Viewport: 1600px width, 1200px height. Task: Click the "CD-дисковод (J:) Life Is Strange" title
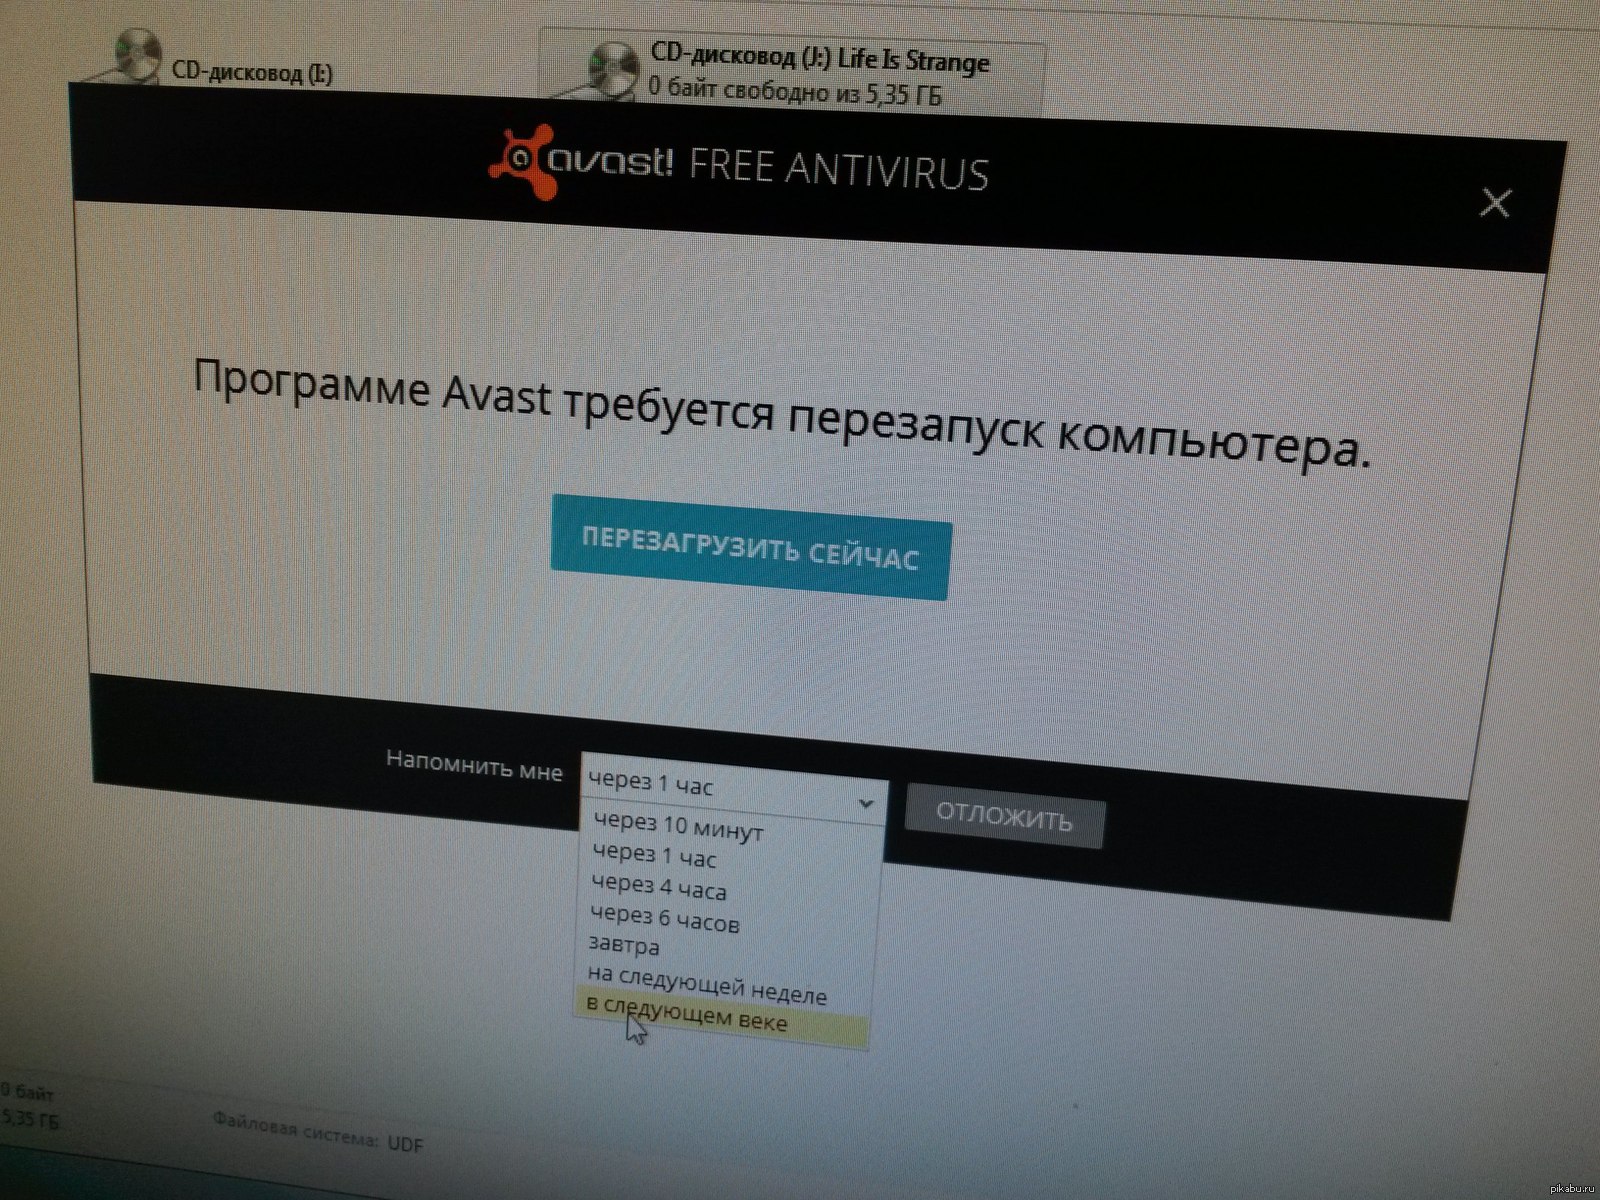tap(819, 58)
